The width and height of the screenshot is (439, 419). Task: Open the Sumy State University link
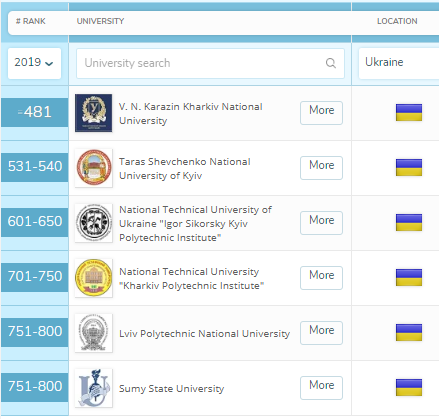tap(172, 389)
